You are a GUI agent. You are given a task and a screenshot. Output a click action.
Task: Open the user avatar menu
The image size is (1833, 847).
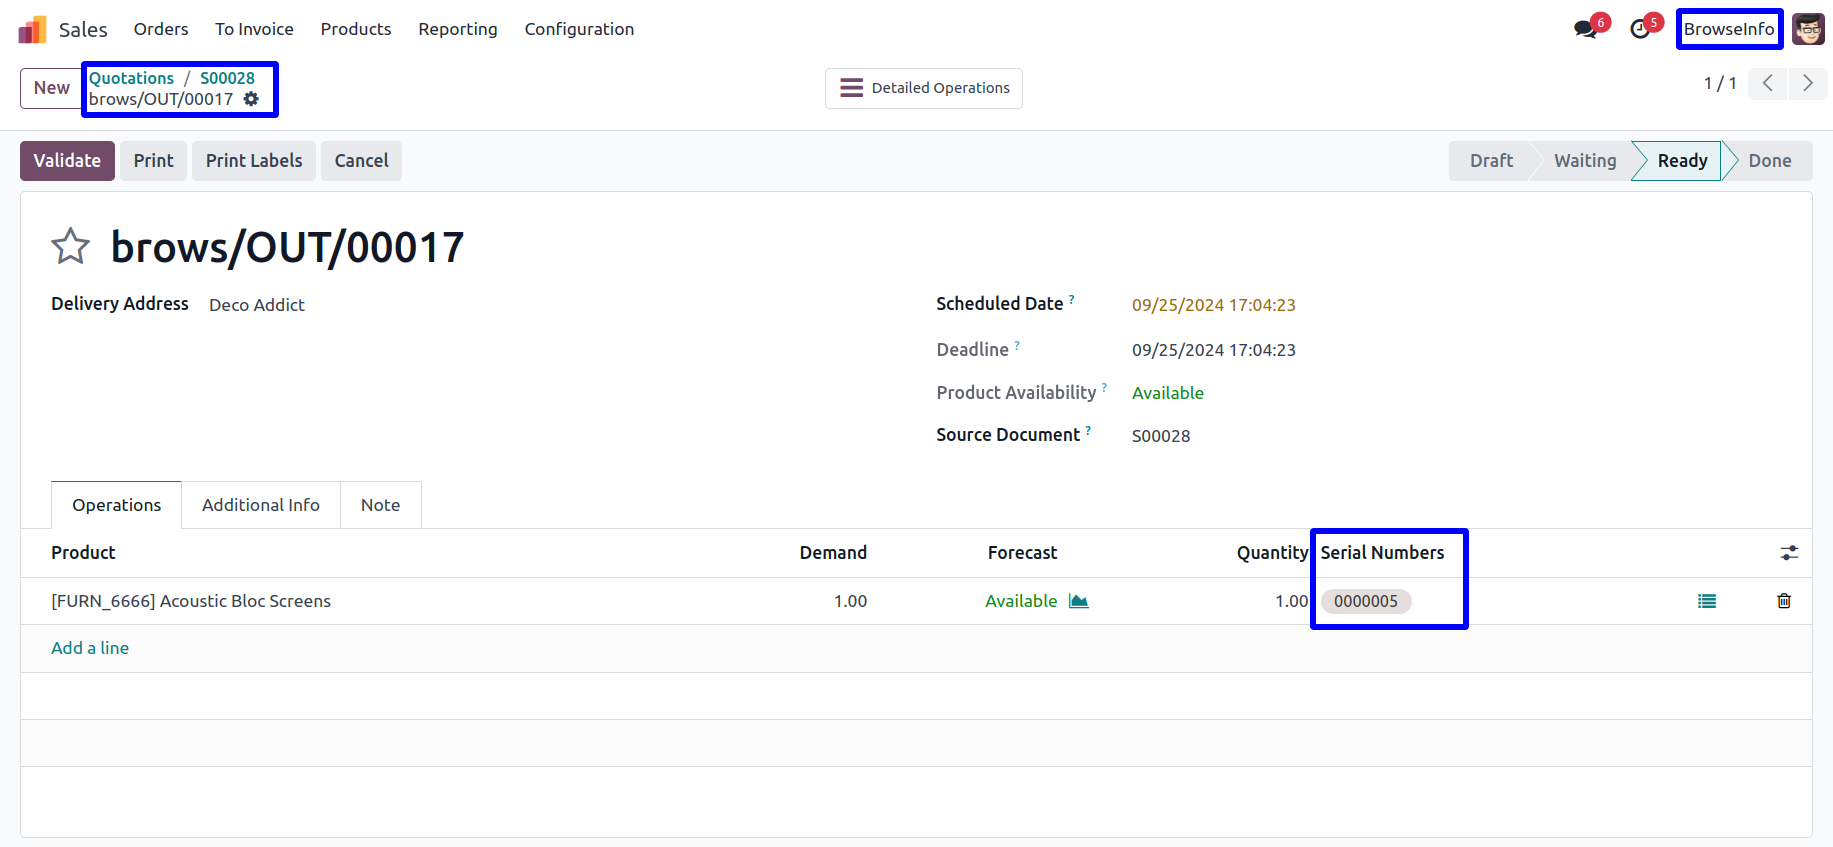click(1808, 29)
